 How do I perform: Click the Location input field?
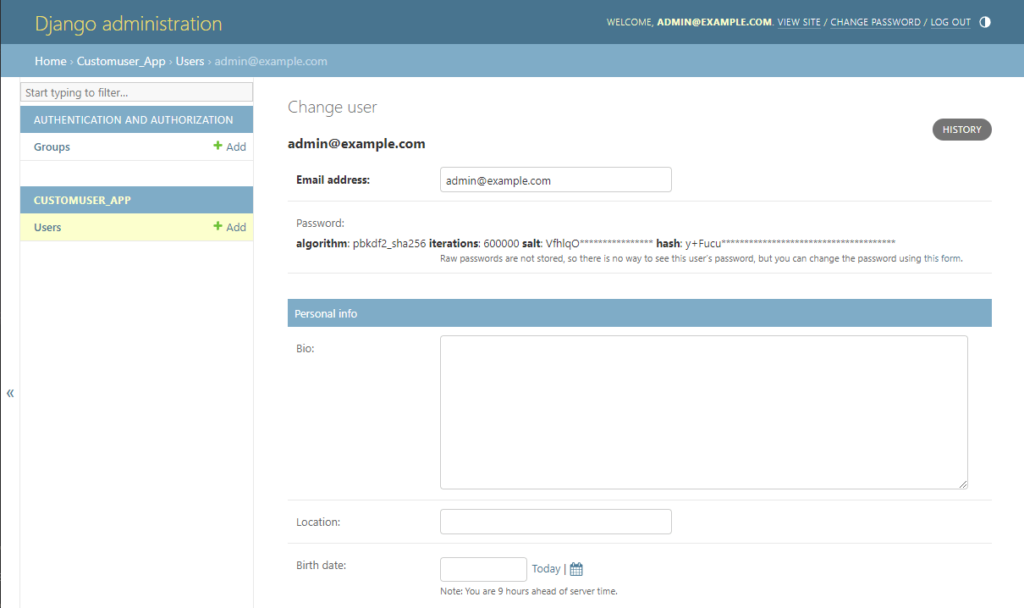[555, 522]
